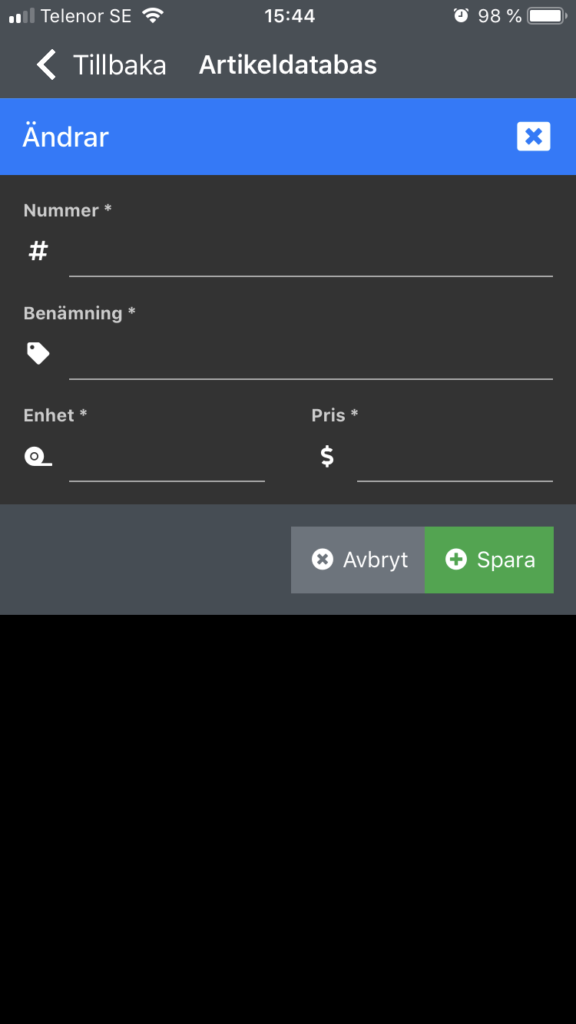Screen dimensions: 576x1024
Task: Click the plus circle icon on Spara
Action: click(x=456, y=560)
